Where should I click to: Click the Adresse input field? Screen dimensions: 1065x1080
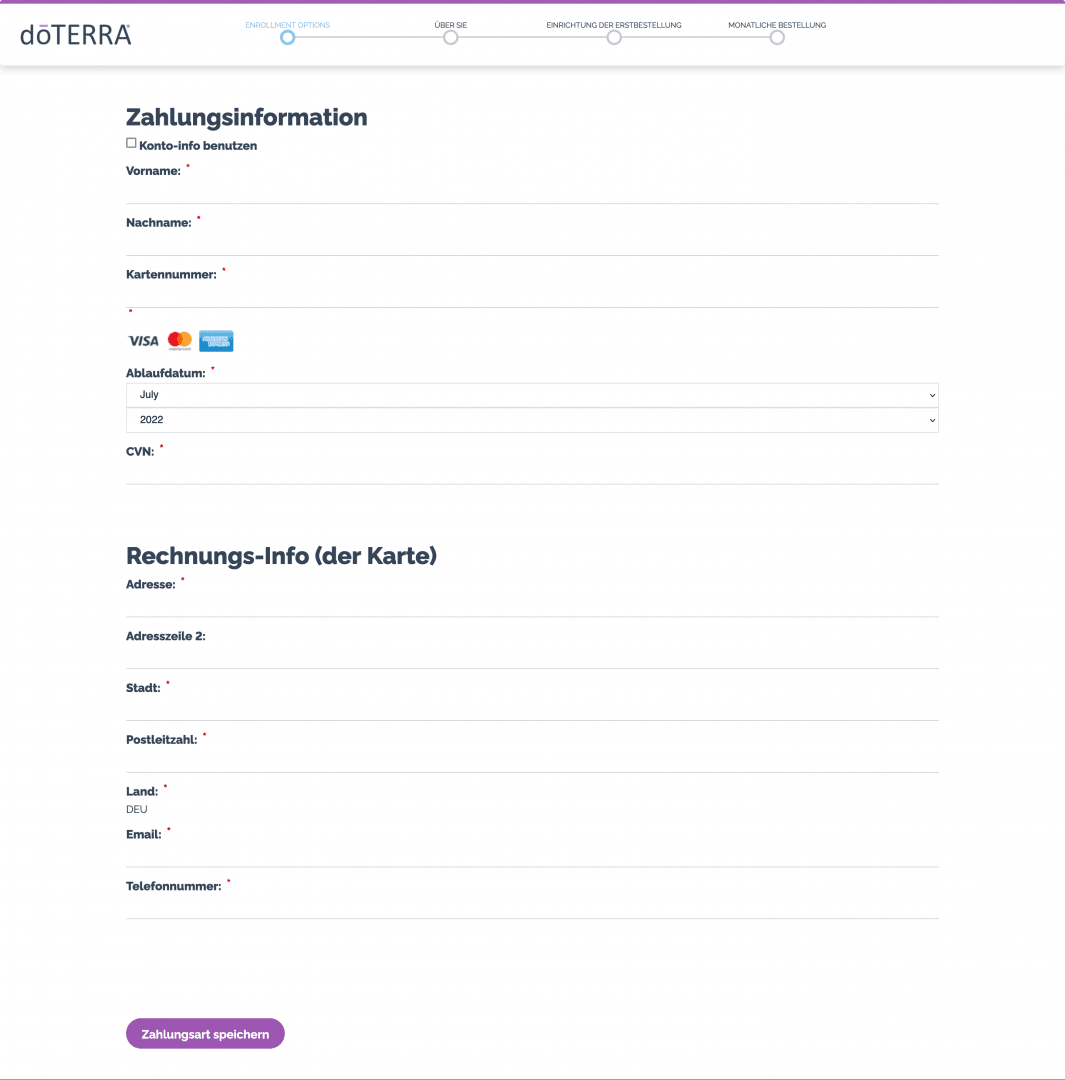click(532, 605)
